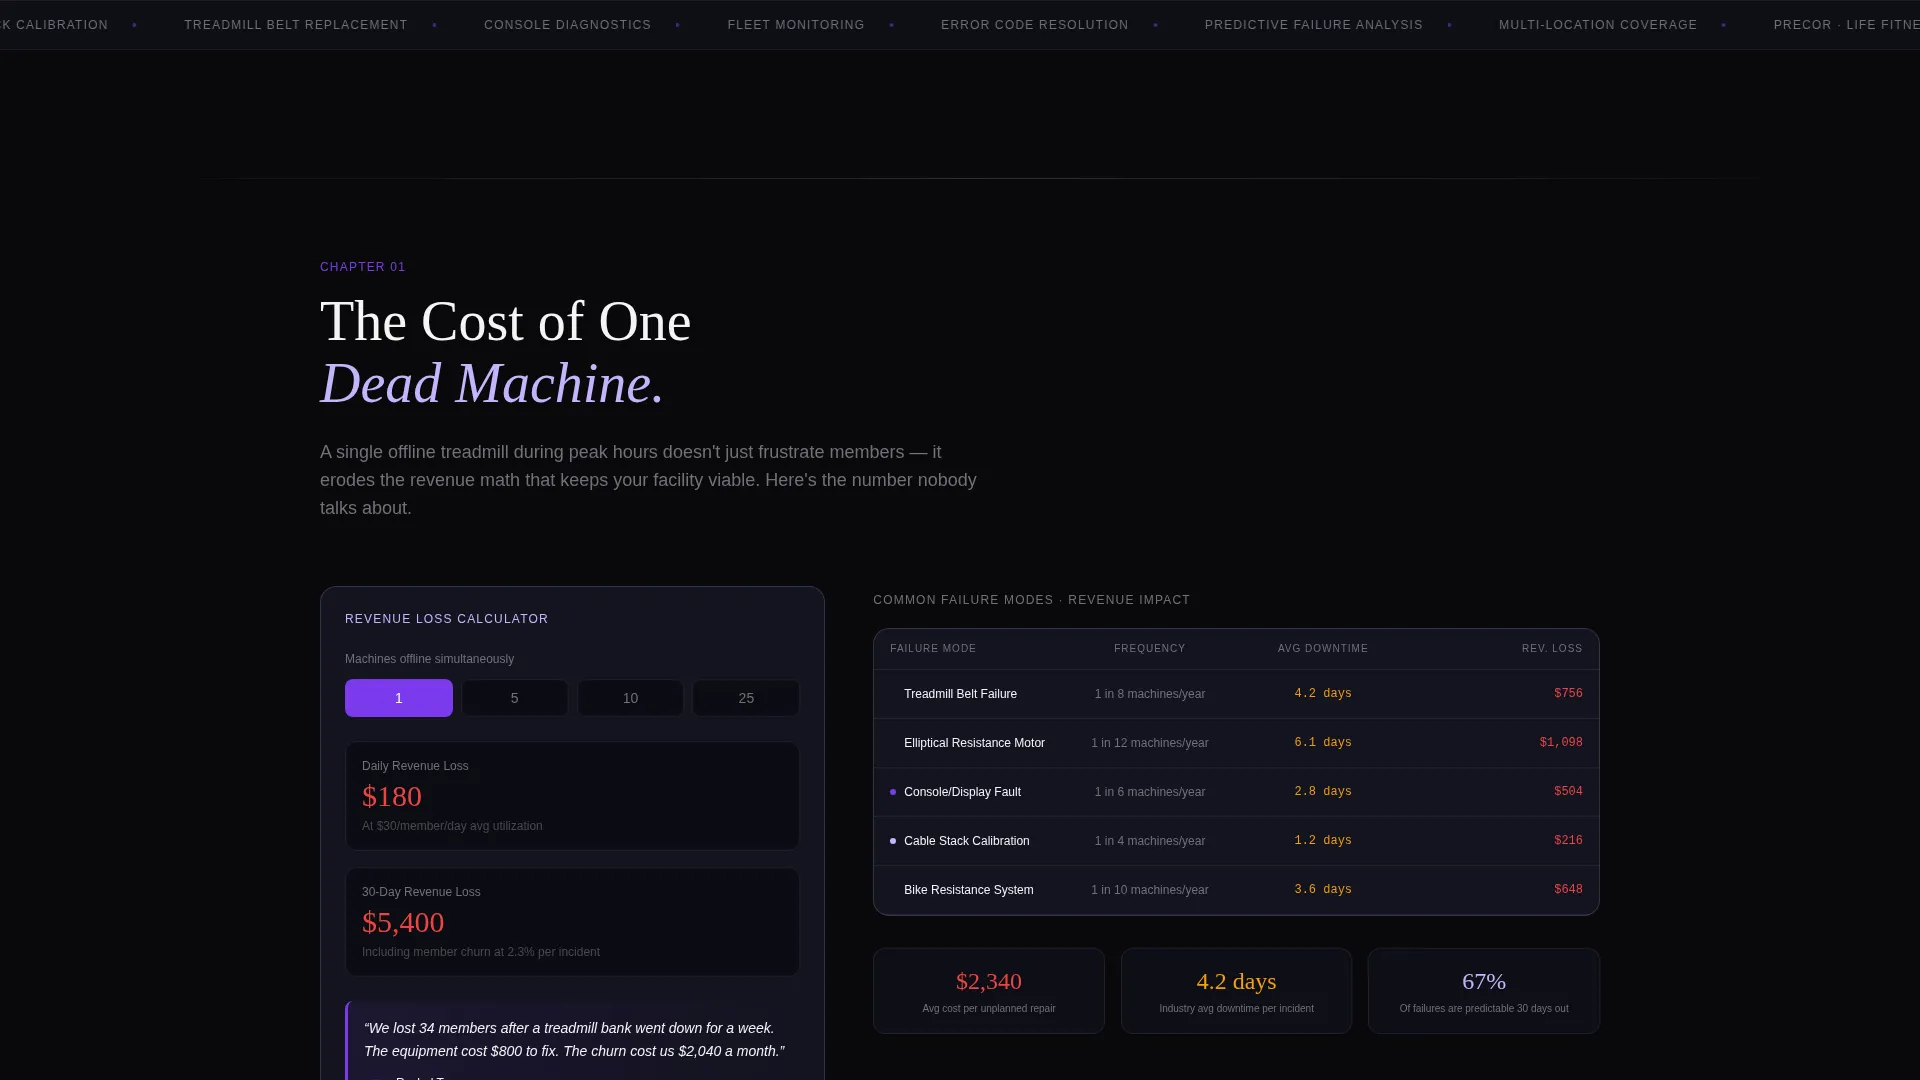Click TREADMILL BELT REPLACEMENT in the ticker
The width and height of the screenshot is (1920, 1080).
tap(295, 25)
